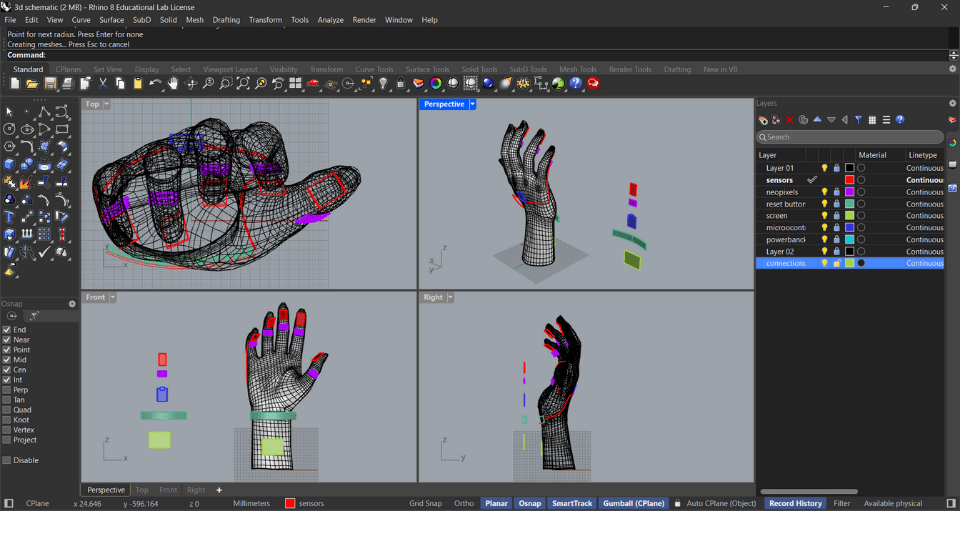This screenshot has height=540, width=960.
Task: Switch to the Curve Tools toolbar tab
Action: [x=374, y=69]
